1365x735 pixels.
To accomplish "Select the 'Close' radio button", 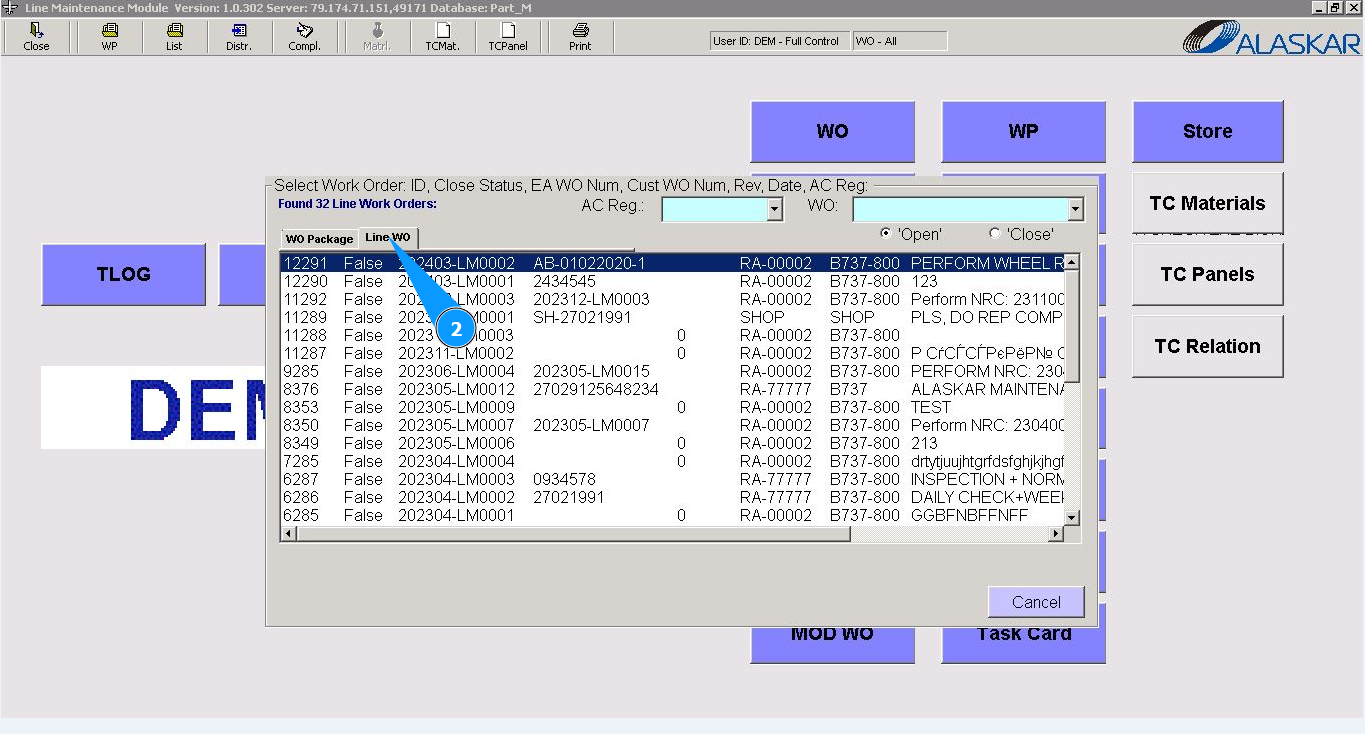I will [x=994, y=233].
